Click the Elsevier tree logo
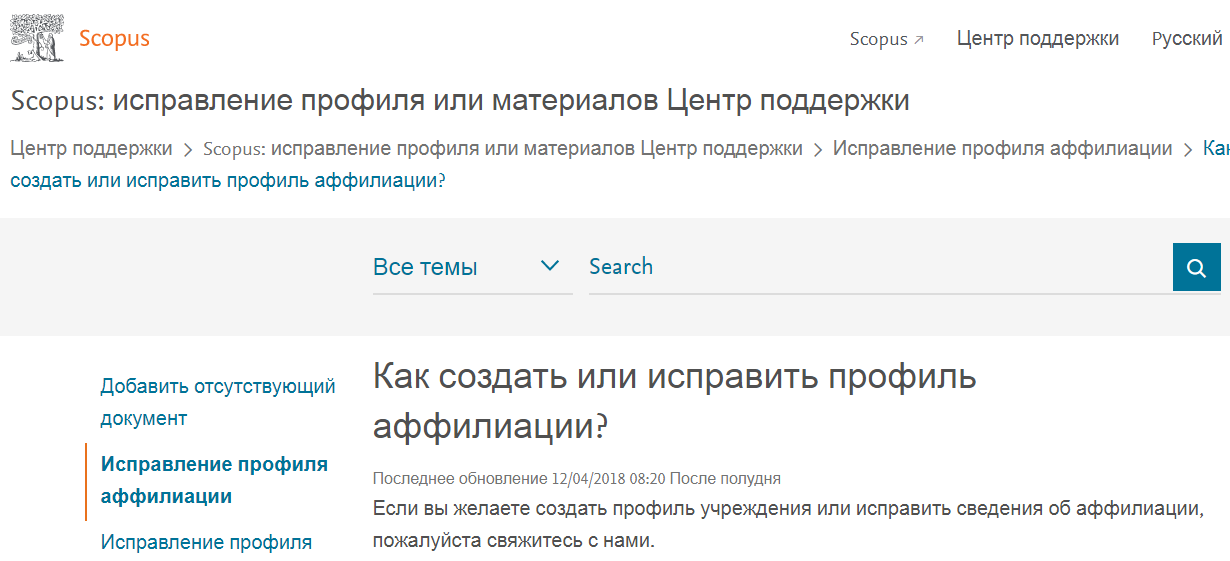The width and height of the screenshot is (1230, 561). (36, 39)
